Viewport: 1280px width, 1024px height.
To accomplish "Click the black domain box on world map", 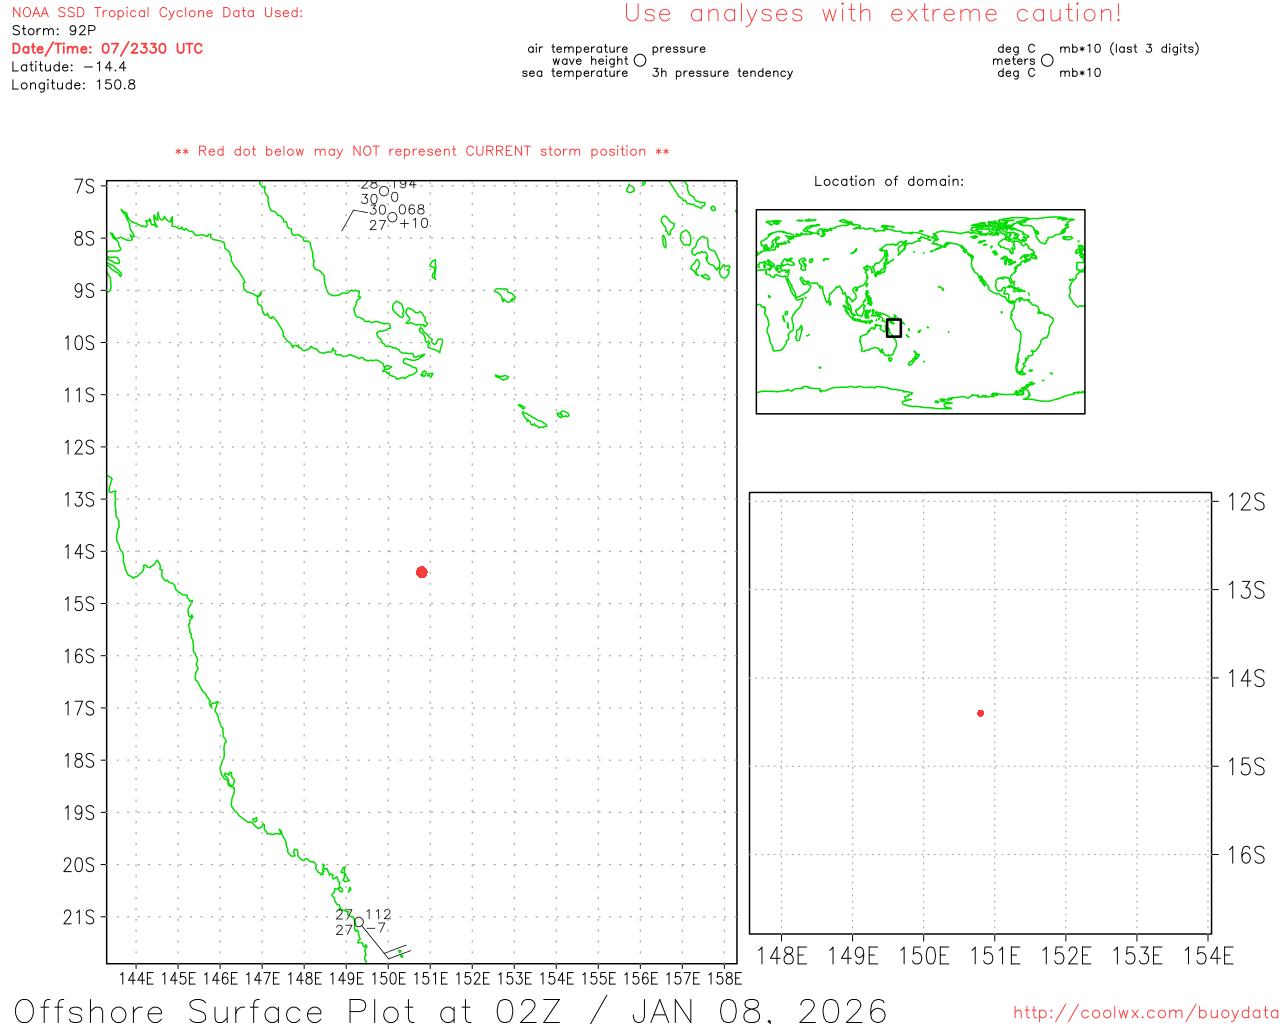I will pyautogui.click(x=894, y=328).
